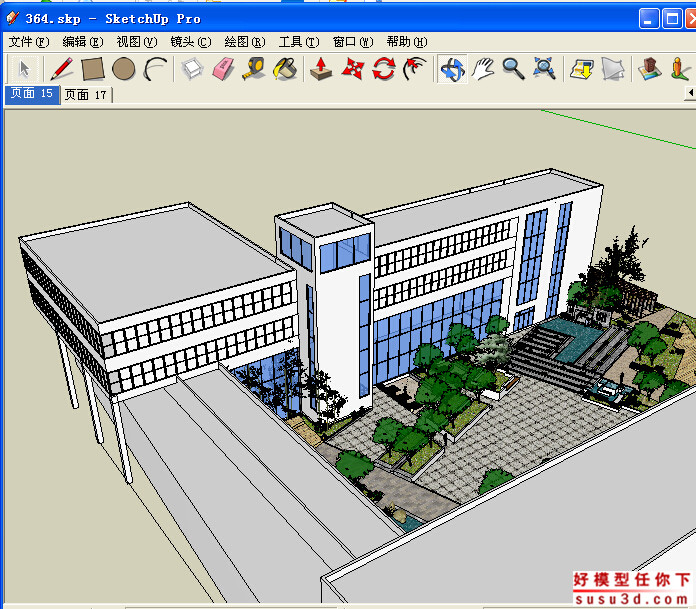The width and height of the screenshot is (696, 609).
Task: Click the Zoom Extents icon
Action: [544, 69]
